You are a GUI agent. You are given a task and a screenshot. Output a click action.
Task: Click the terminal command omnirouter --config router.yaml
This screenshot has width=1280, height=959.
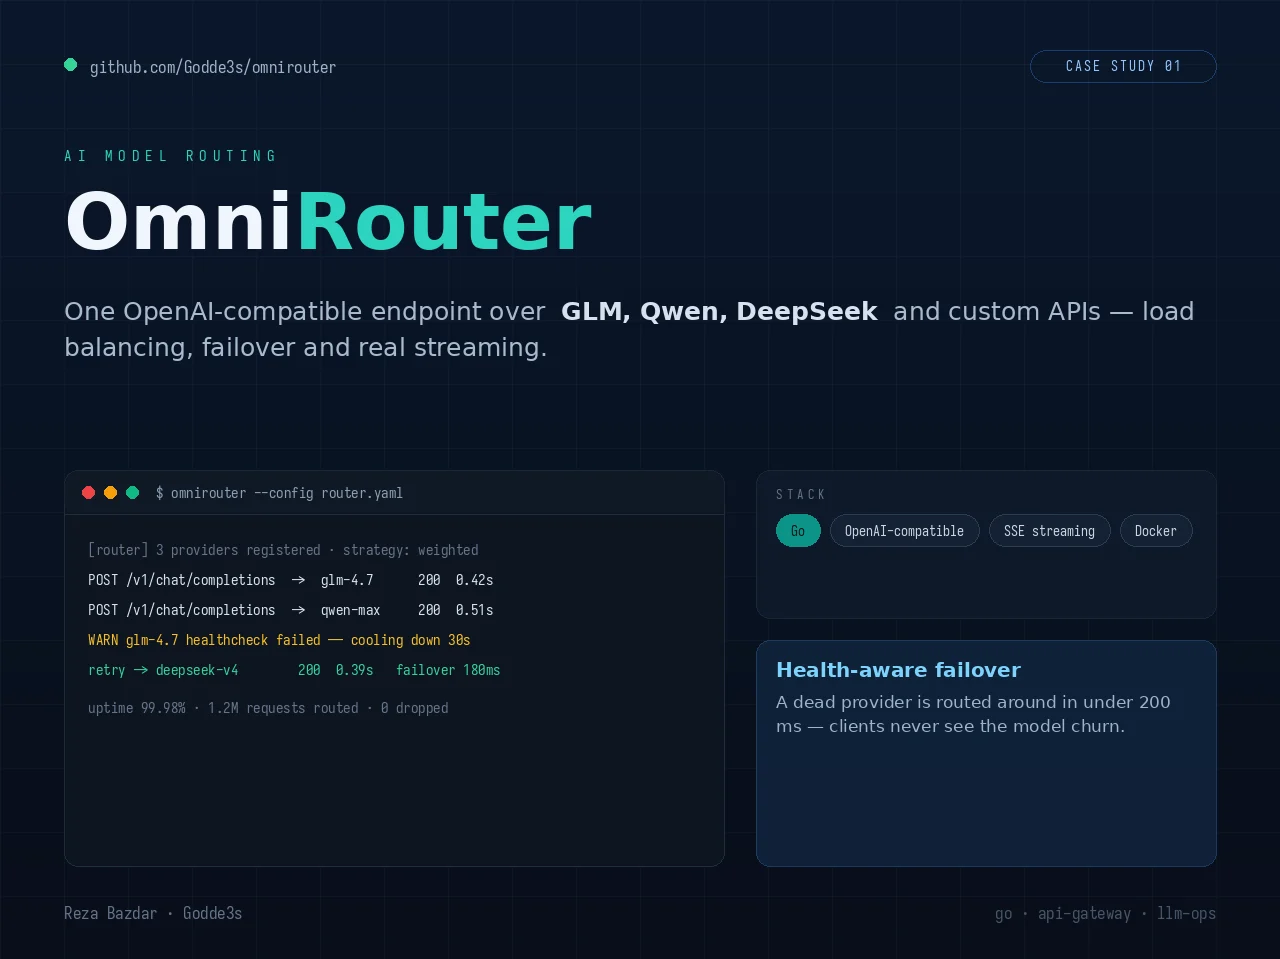(279, 493)
